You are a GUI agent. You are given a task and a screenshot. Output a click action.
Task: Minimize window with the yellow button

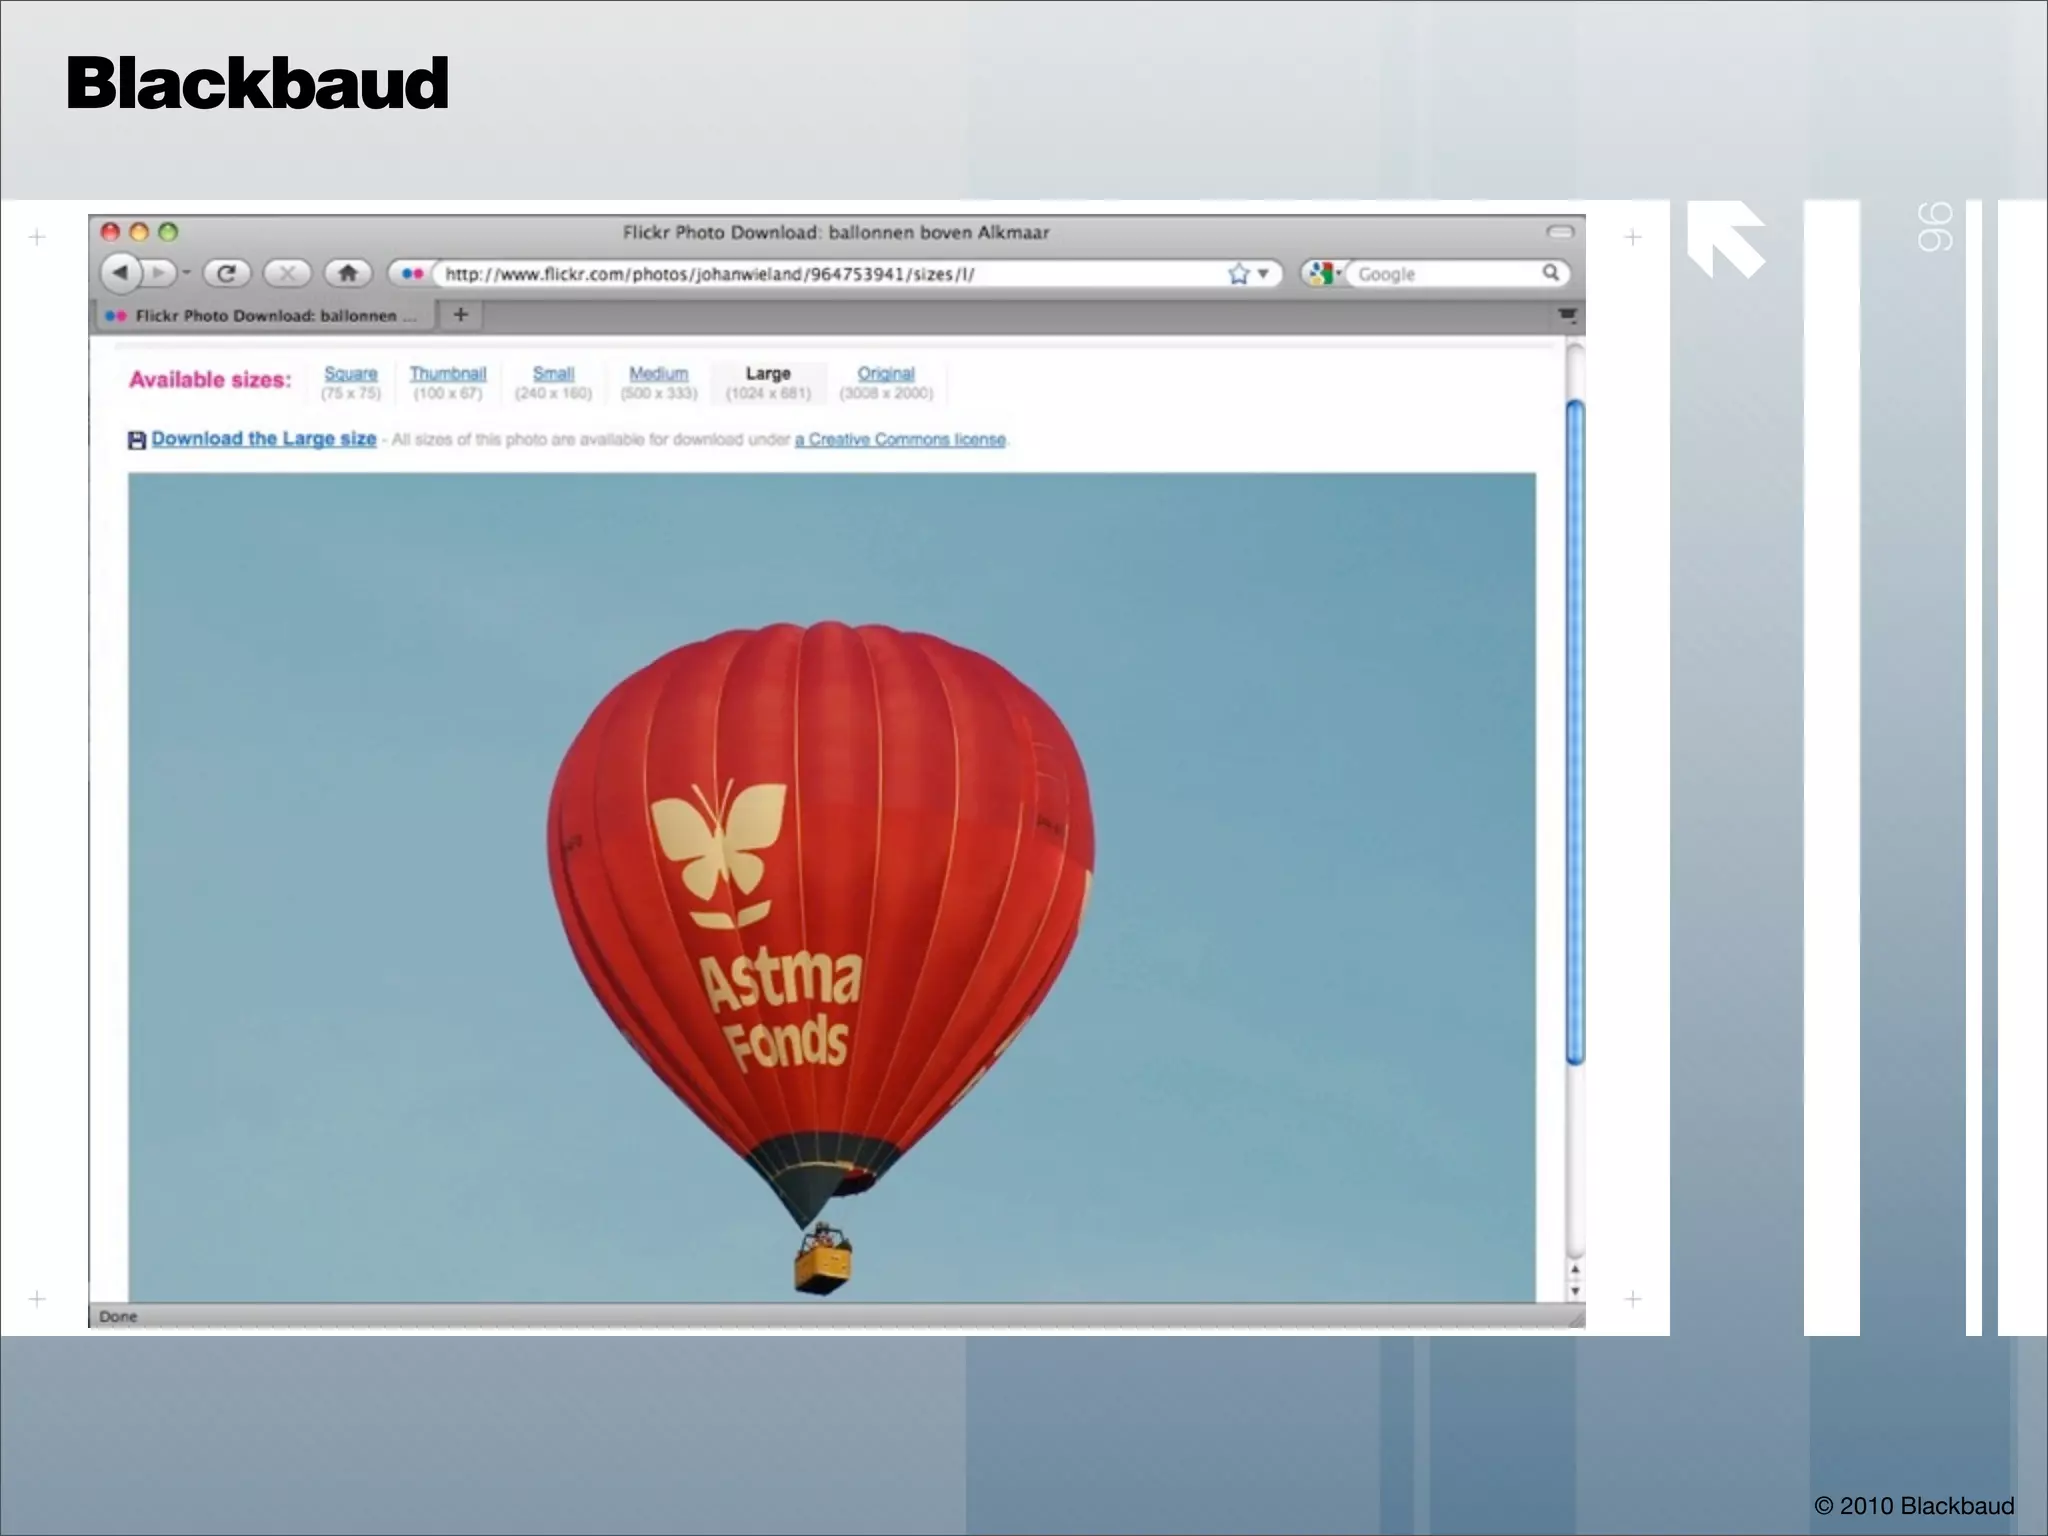tap(140, 232)
